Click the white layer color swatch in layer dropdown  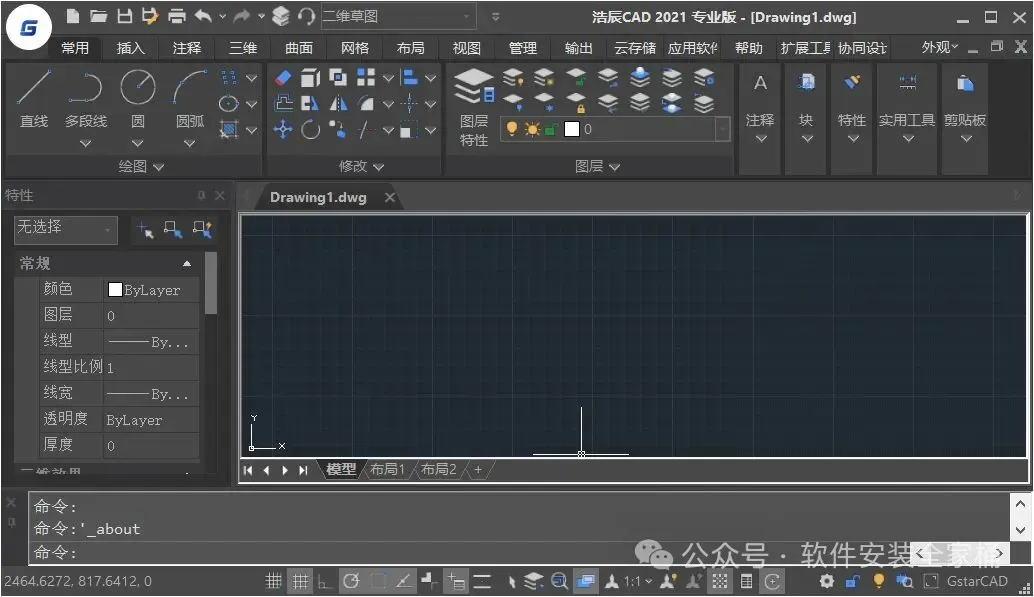pos(572,129)
